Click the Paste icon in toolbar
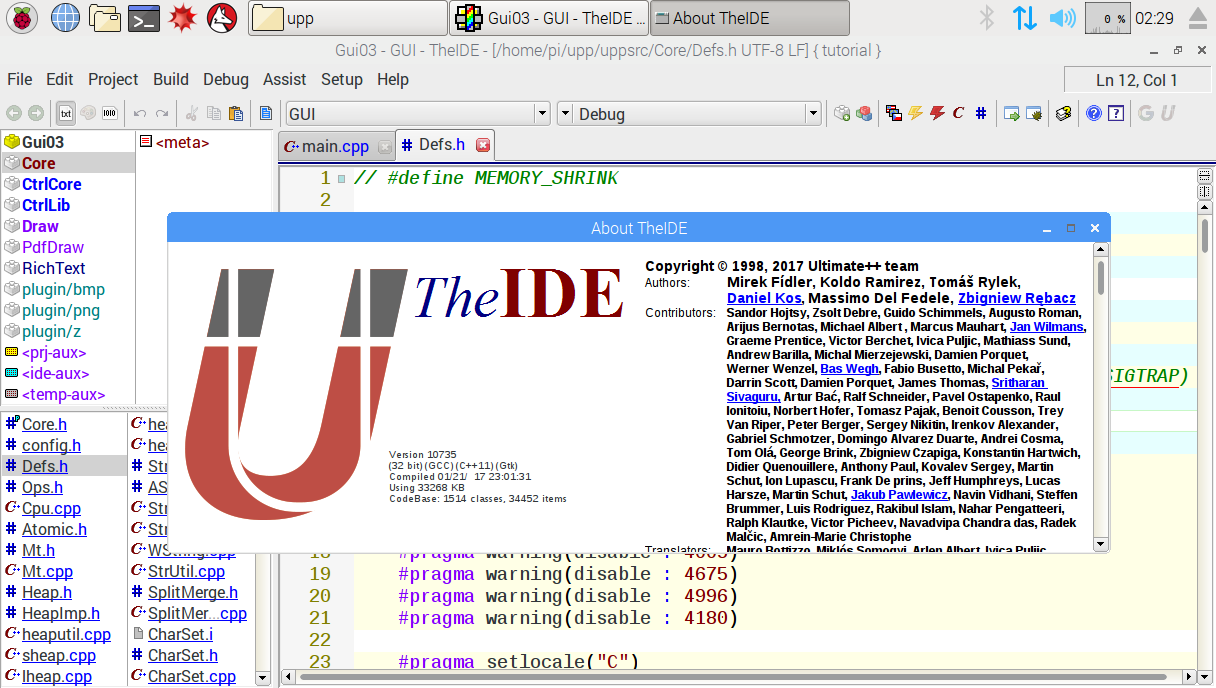This screenshot has width=1216, height=688. (236, 114)
